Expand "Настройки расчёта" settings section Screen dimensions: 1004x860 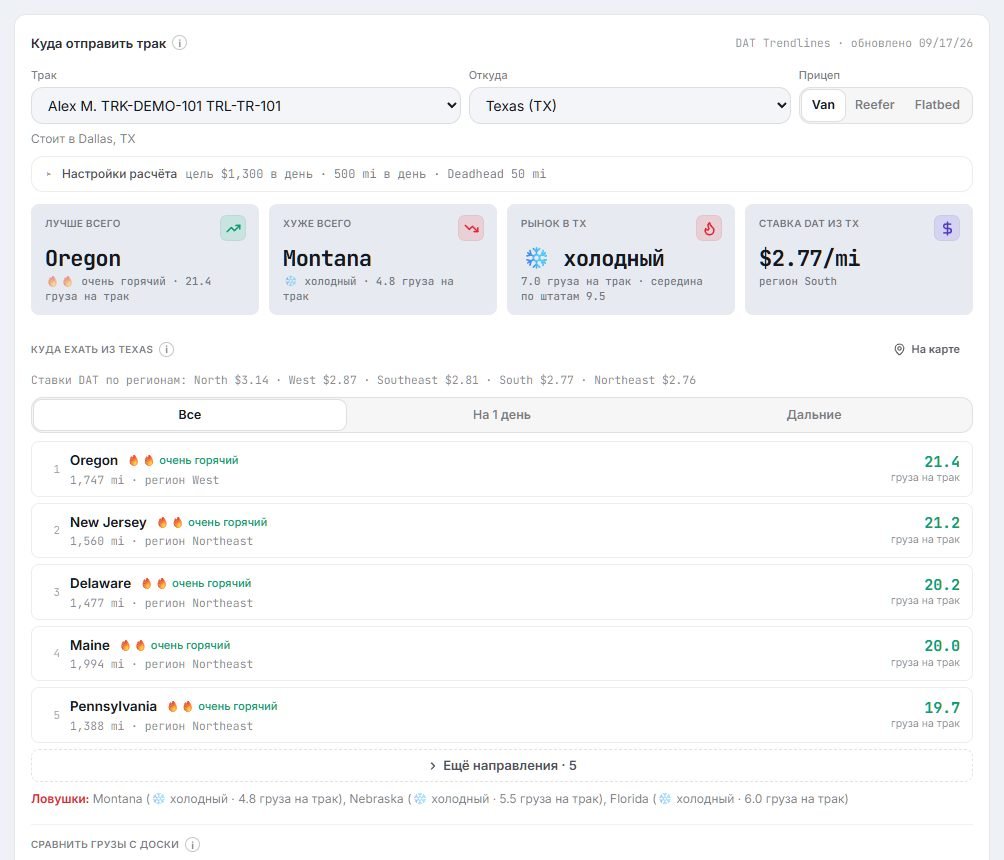(502, 174)
